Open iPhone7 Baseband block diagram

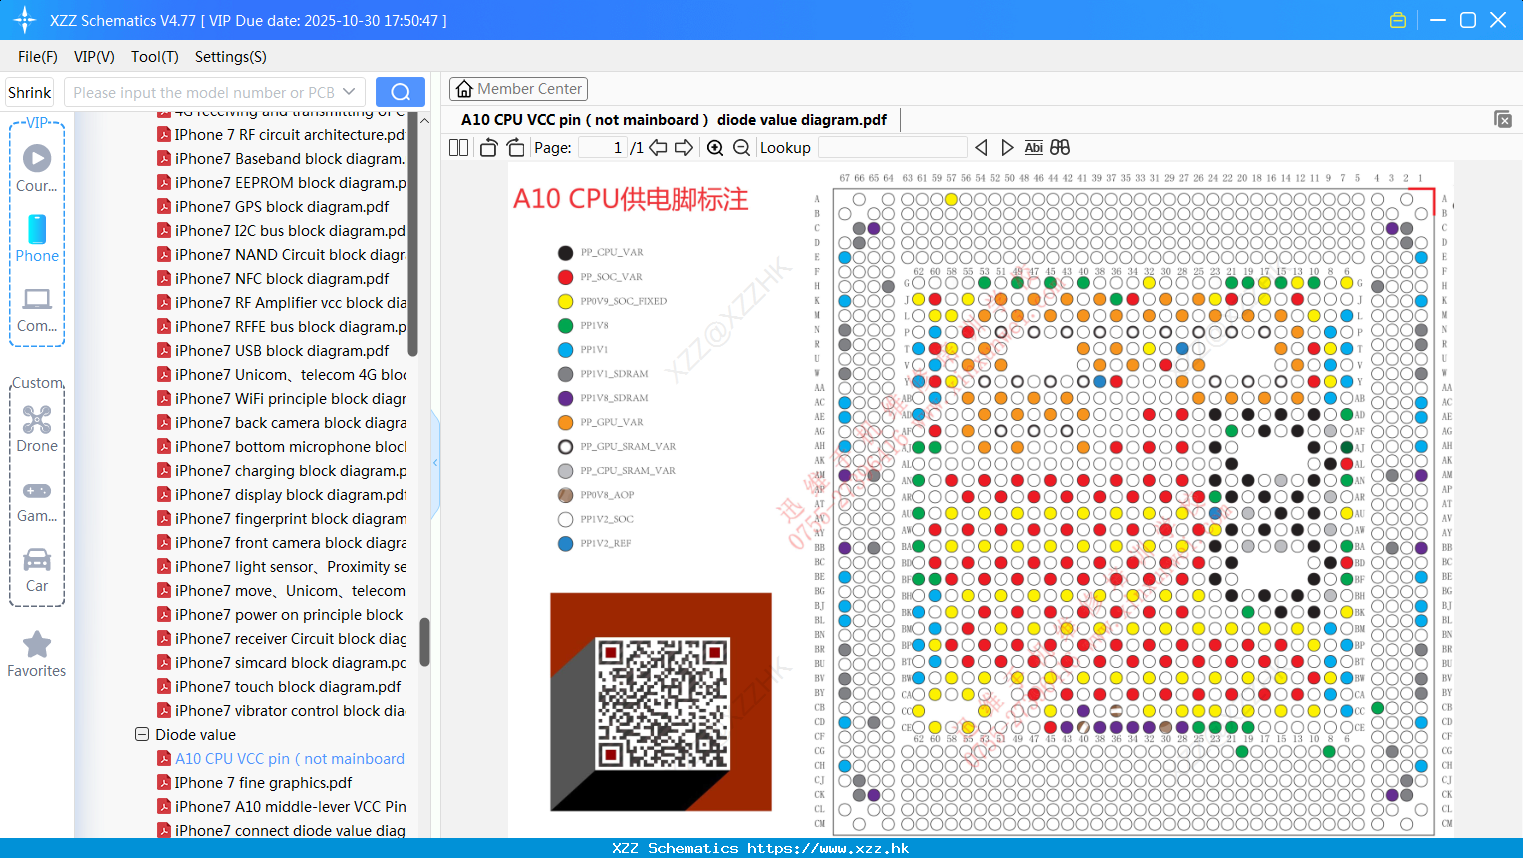click(x=290, y=159)
